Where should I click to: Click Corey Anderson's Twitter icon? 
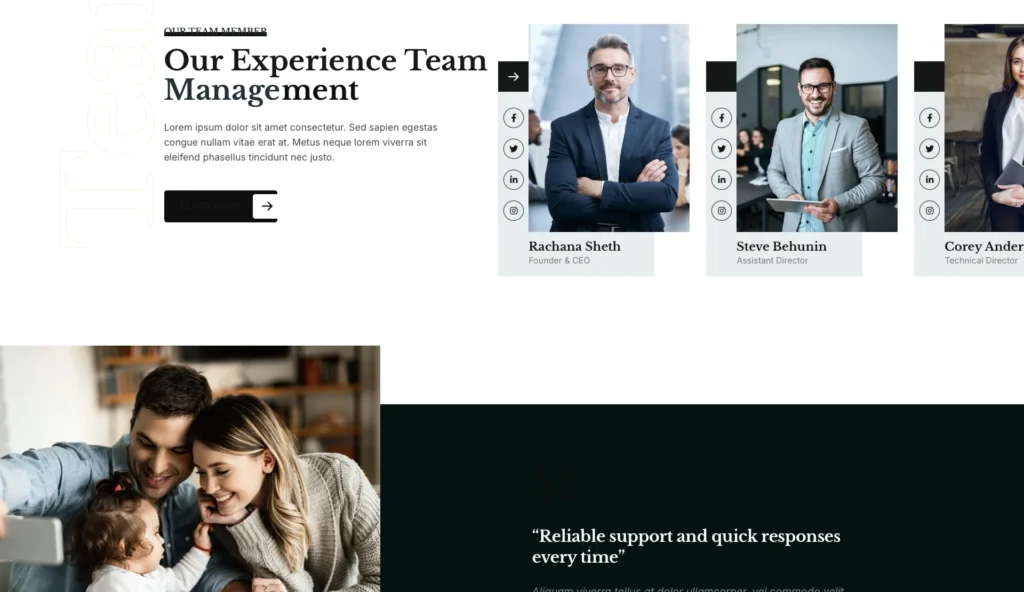pyautogui.click(x=929, y=149)
